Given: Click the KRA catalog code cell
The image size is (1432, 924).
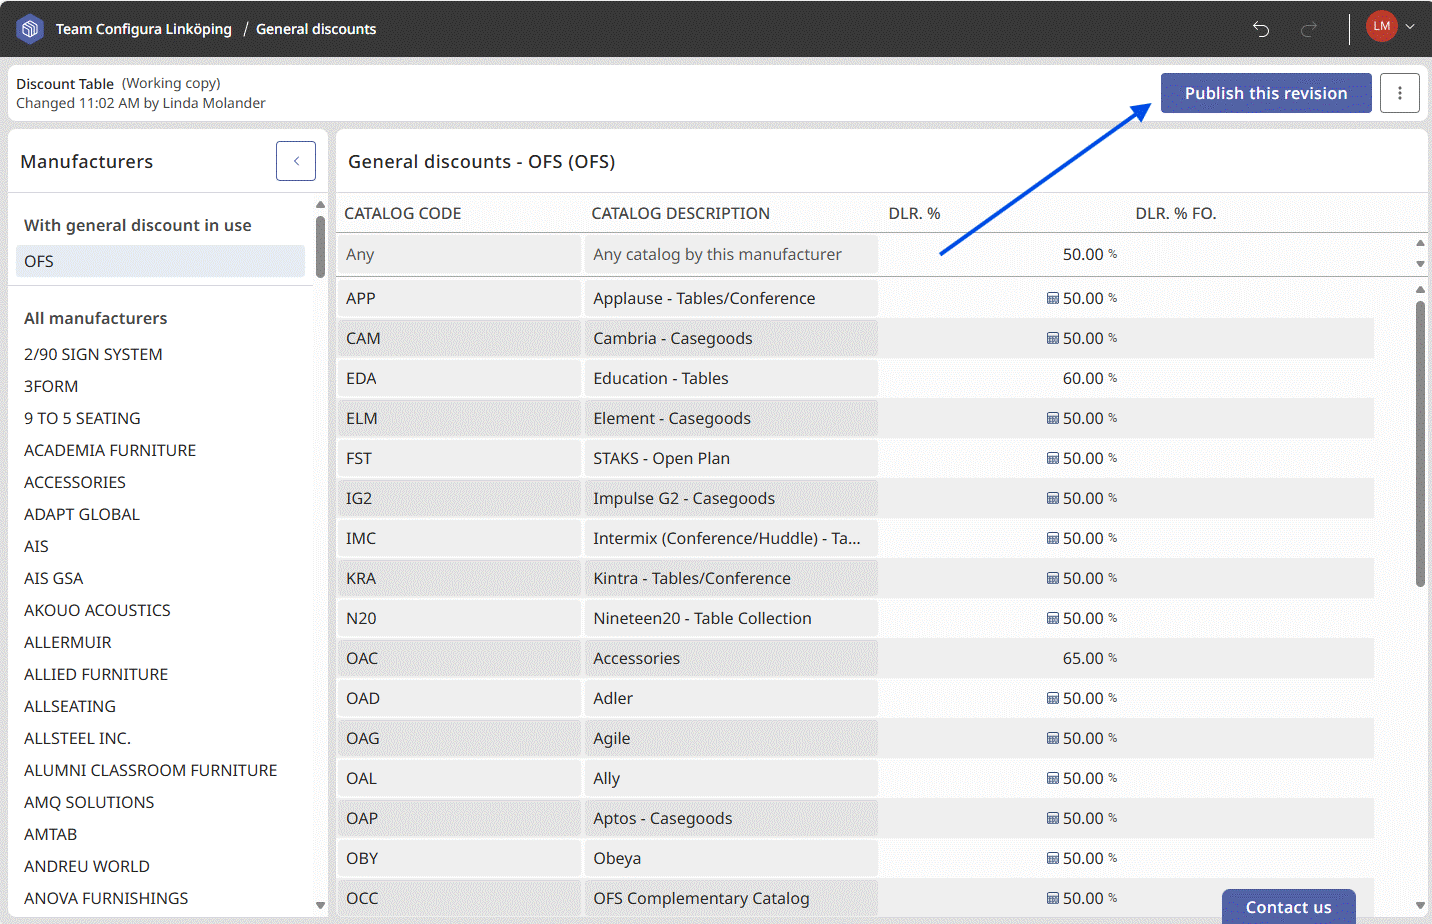Looking at the screenshot, I should (x=459, y=578).
